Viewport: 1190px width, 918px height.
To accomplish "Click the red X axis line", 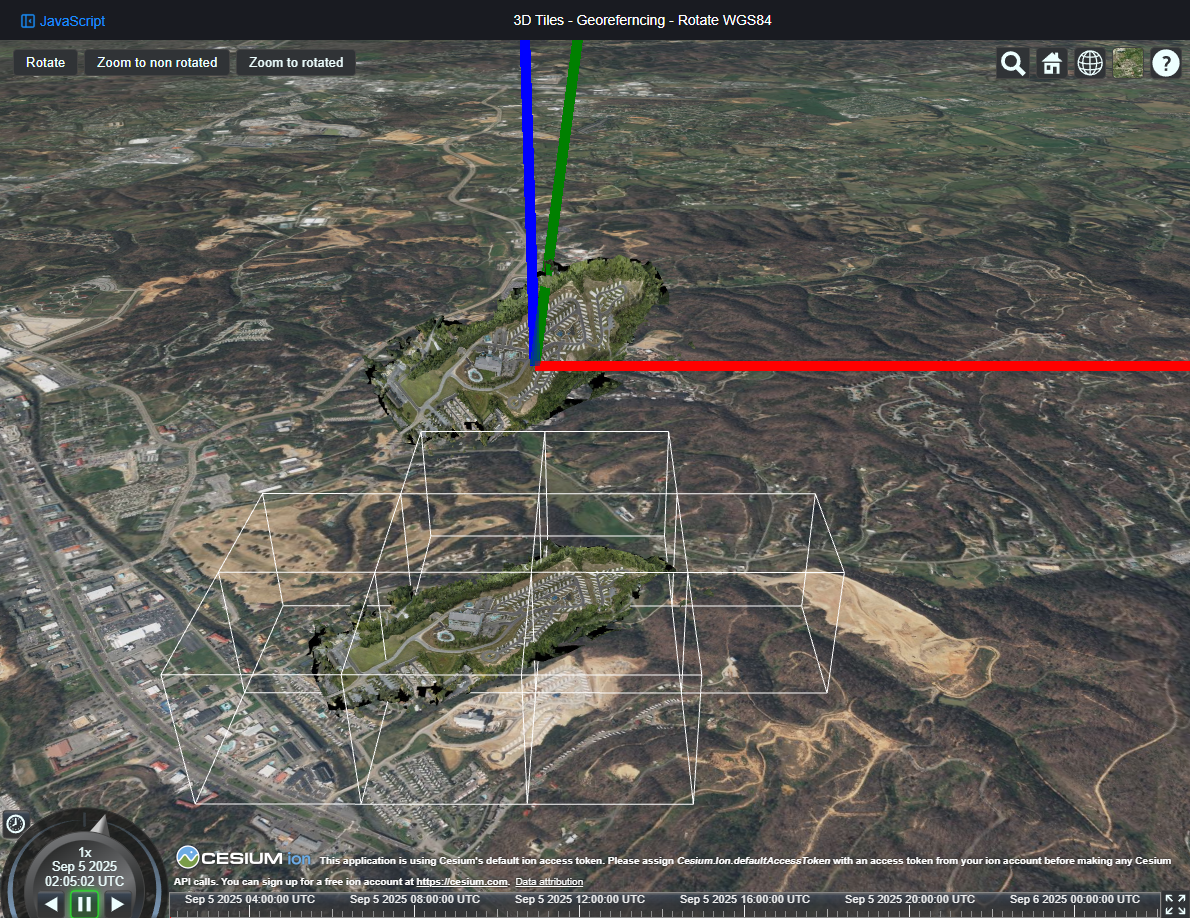I will (862, 366).
